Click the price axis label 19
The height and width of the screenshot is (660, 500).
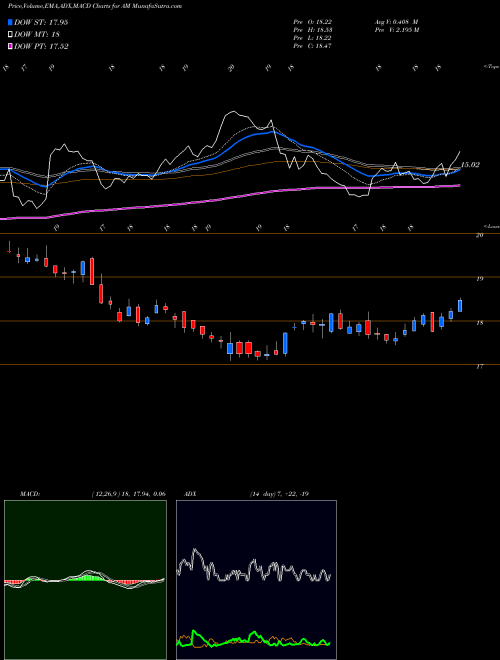coord(479,279)
